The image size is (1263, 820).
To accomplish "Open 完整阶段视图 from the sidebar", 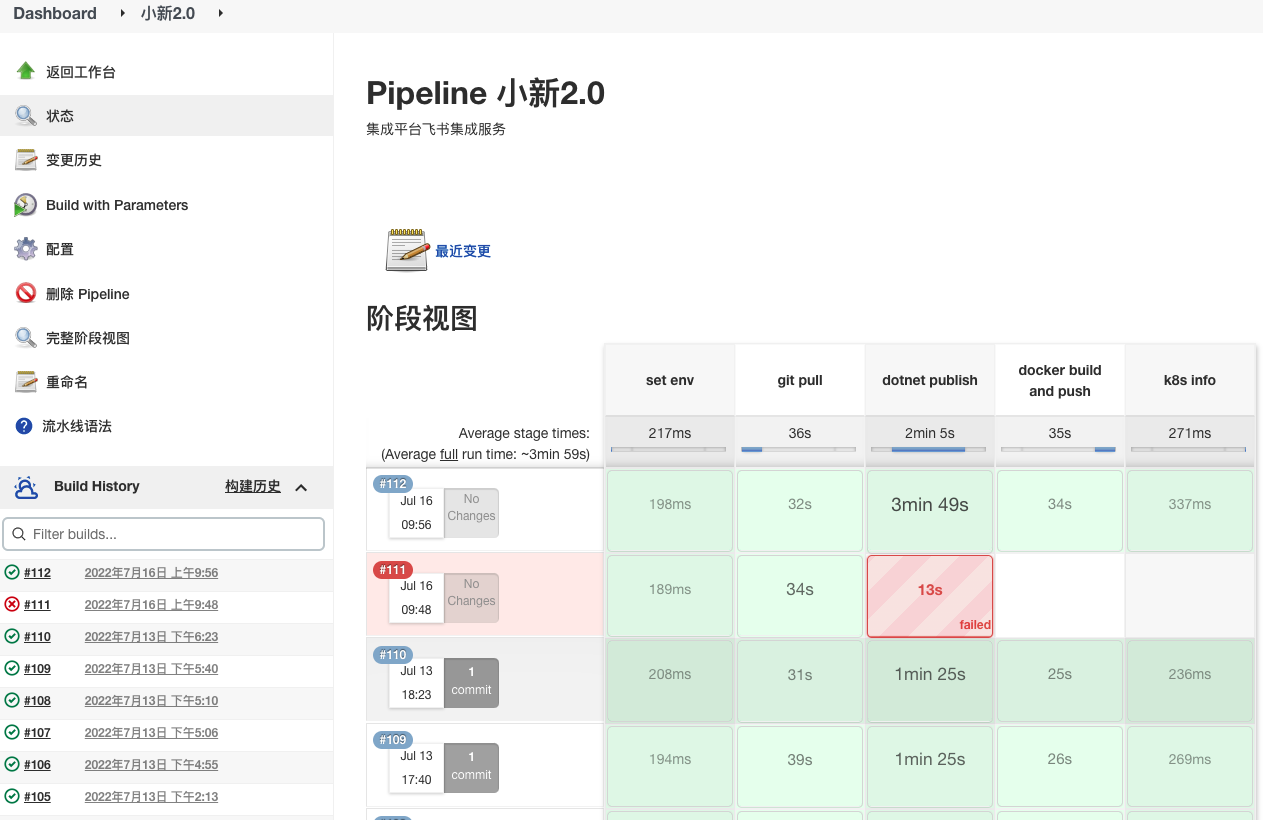I will pyautogui.click(x=87, y=337).
